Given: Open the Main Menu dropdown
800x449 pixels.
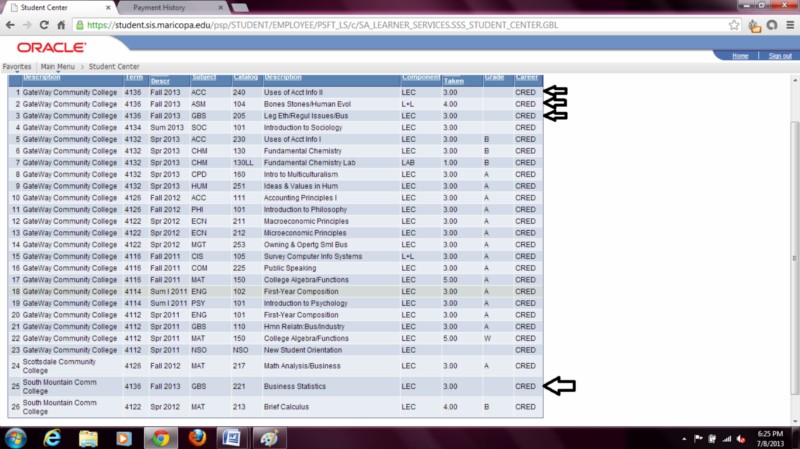Looking at the screenshot, I should [58, 67].
